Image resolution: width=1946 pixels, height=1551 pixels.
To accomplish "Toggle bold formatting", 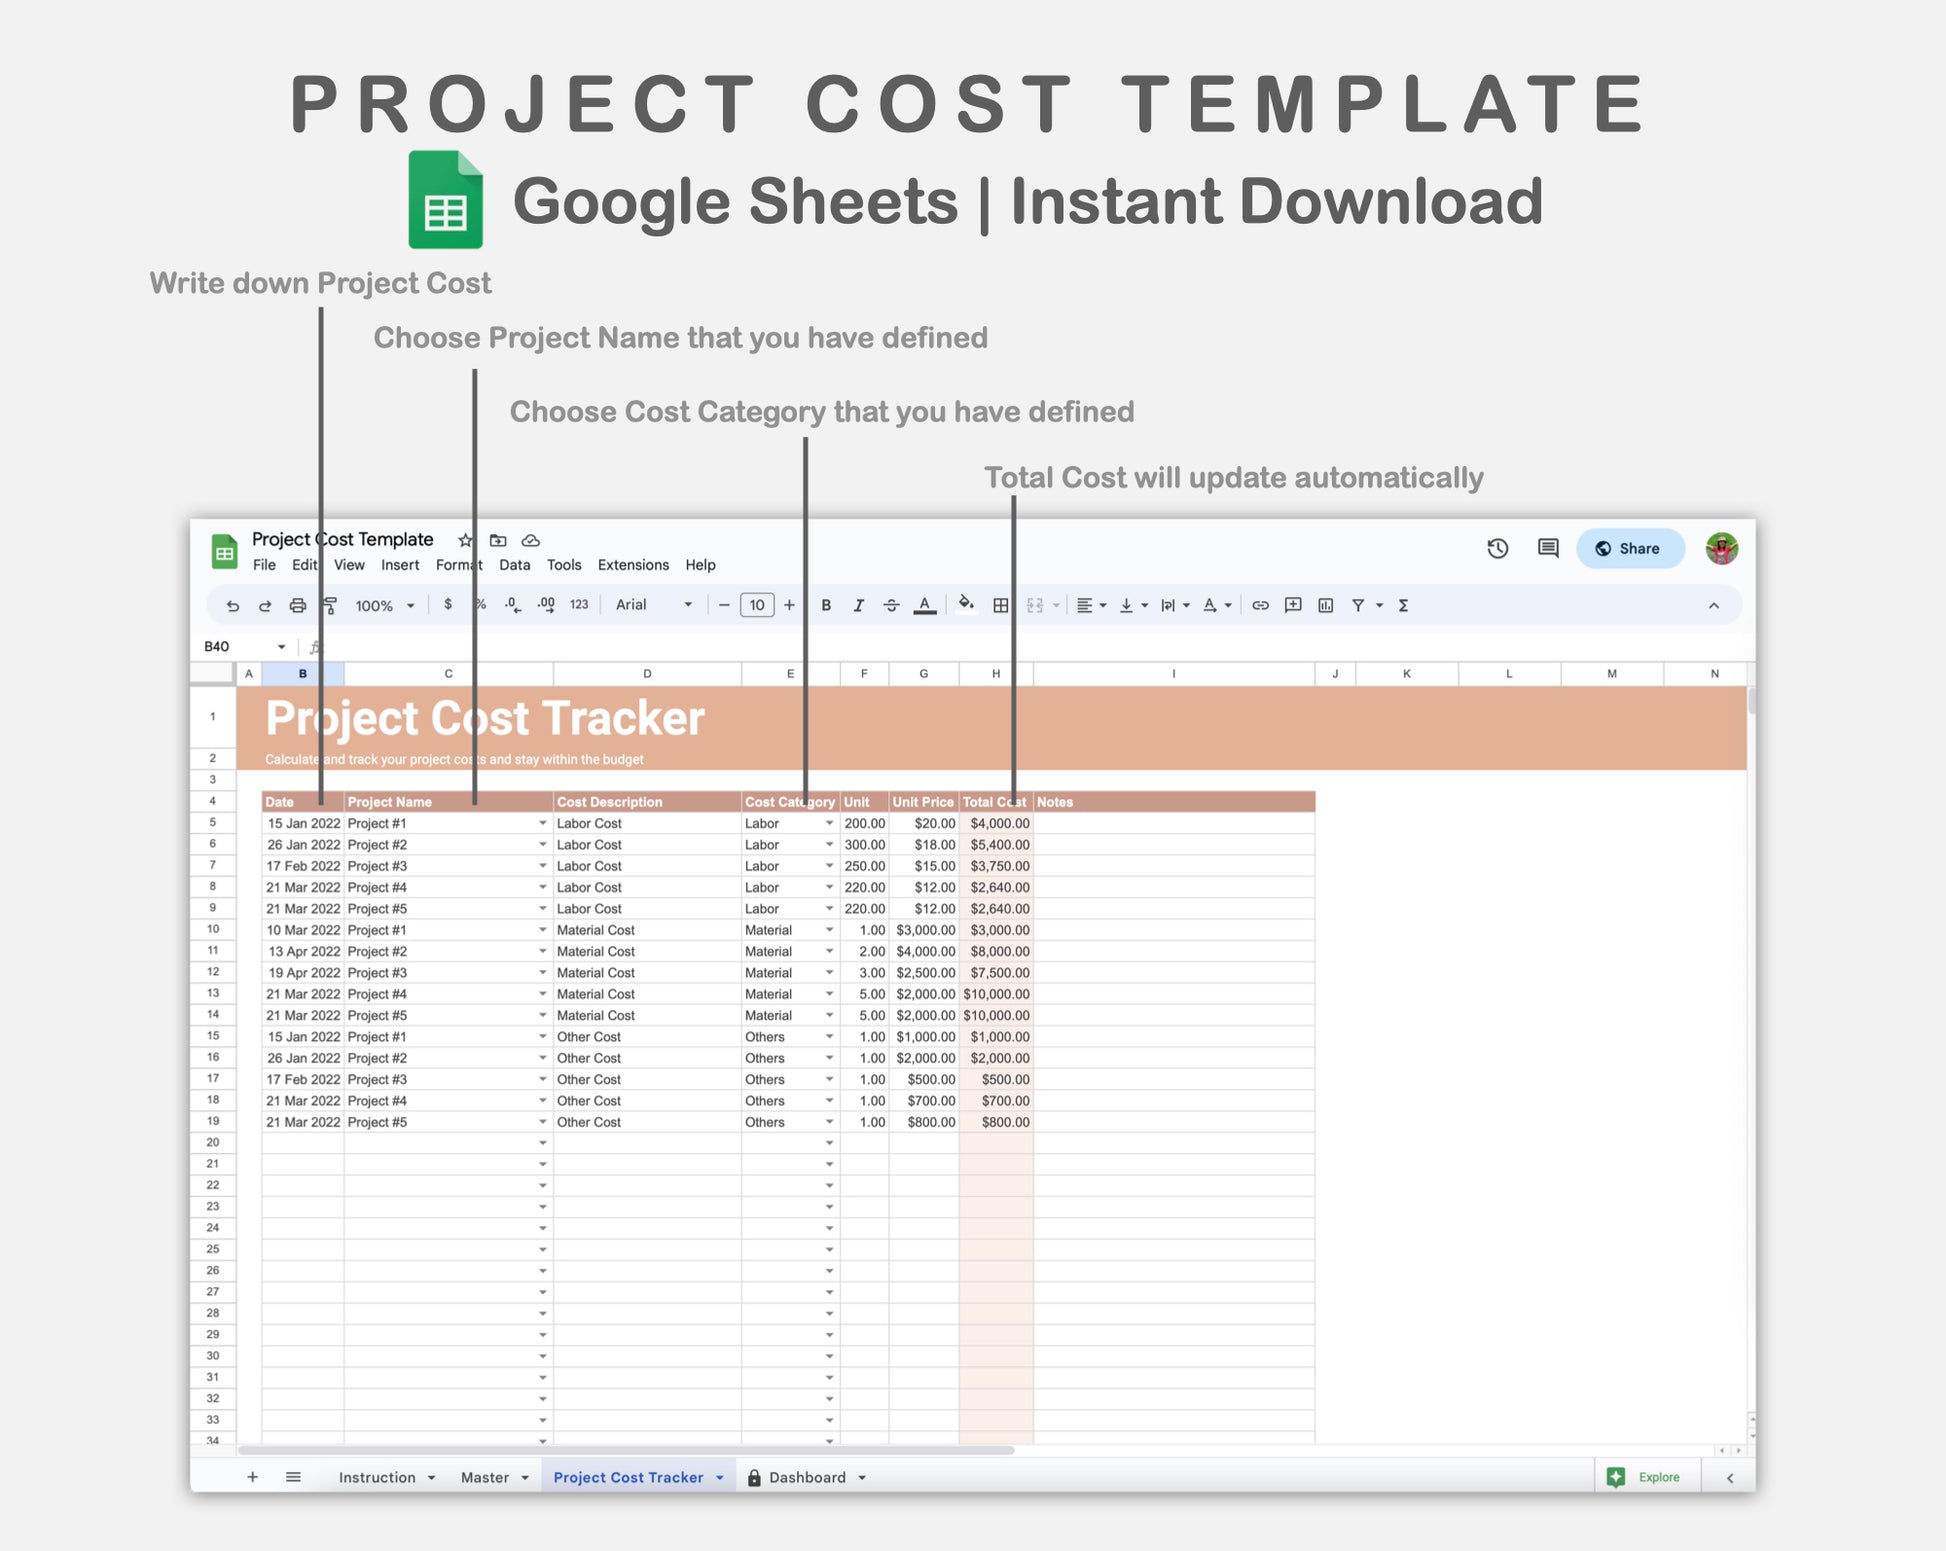I will (826, 606).
